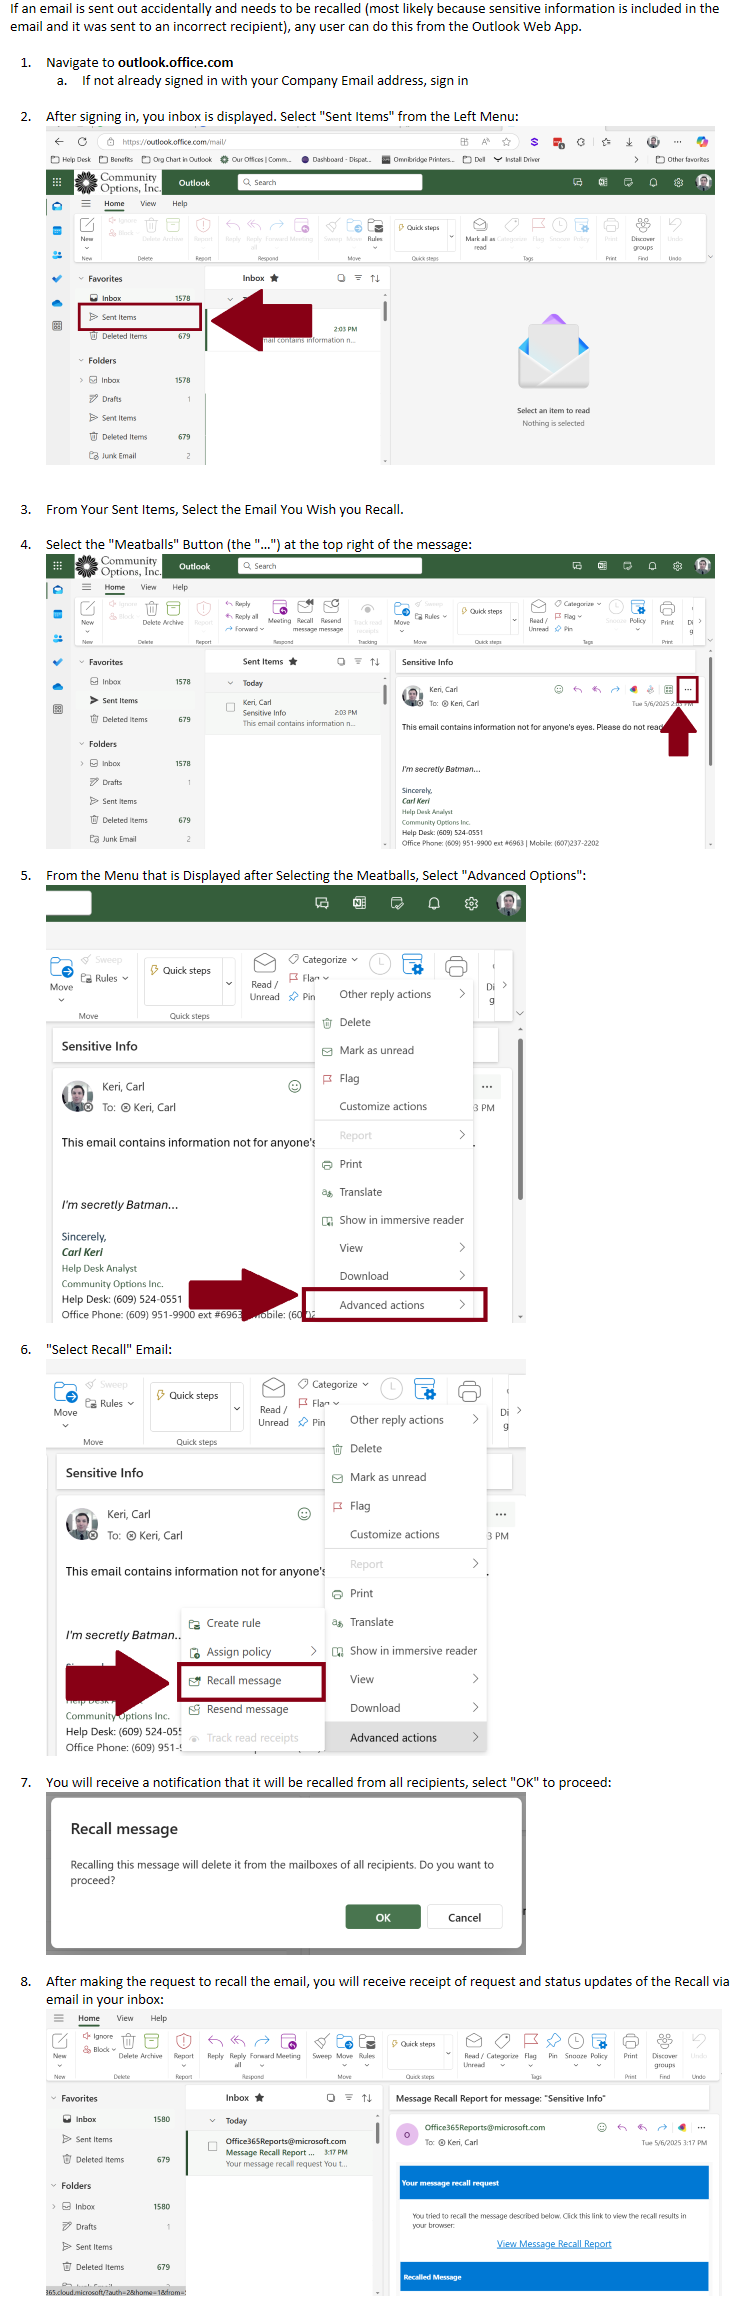Tick checkbox beside Message Recall Report in step 8

212,2146
